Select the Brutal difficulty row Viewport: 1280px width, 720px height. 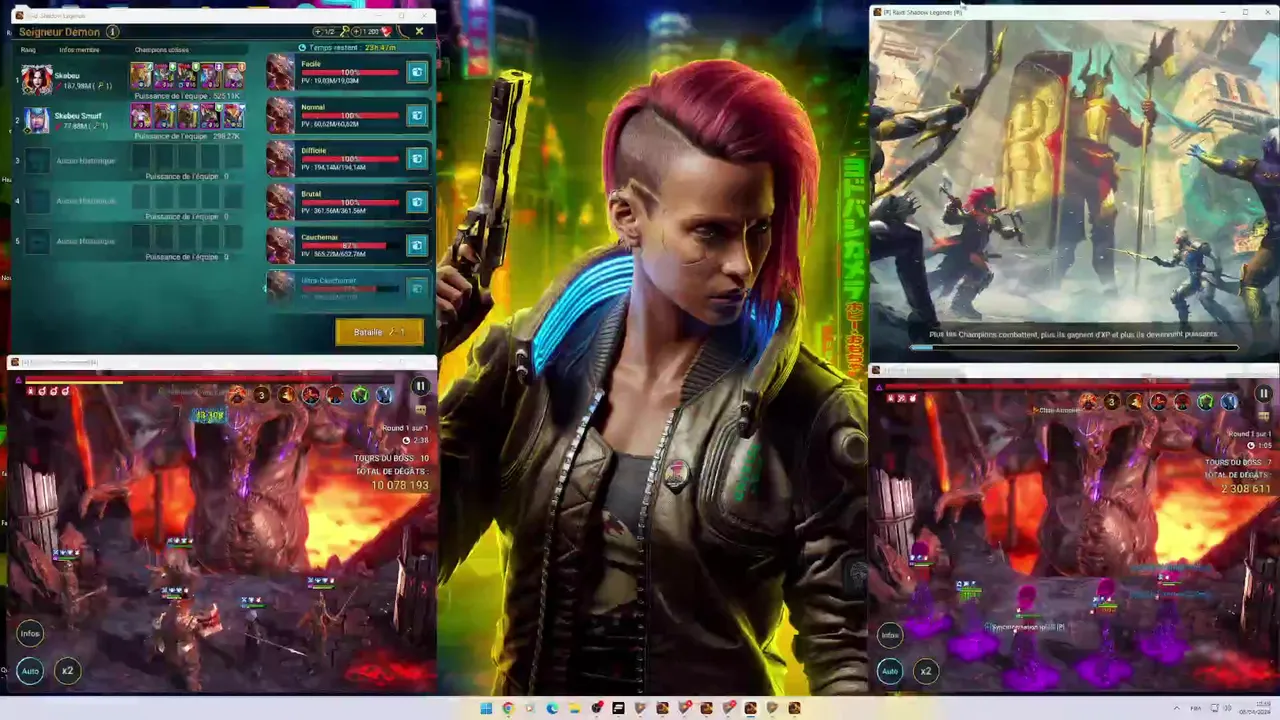tap(348, 202)
